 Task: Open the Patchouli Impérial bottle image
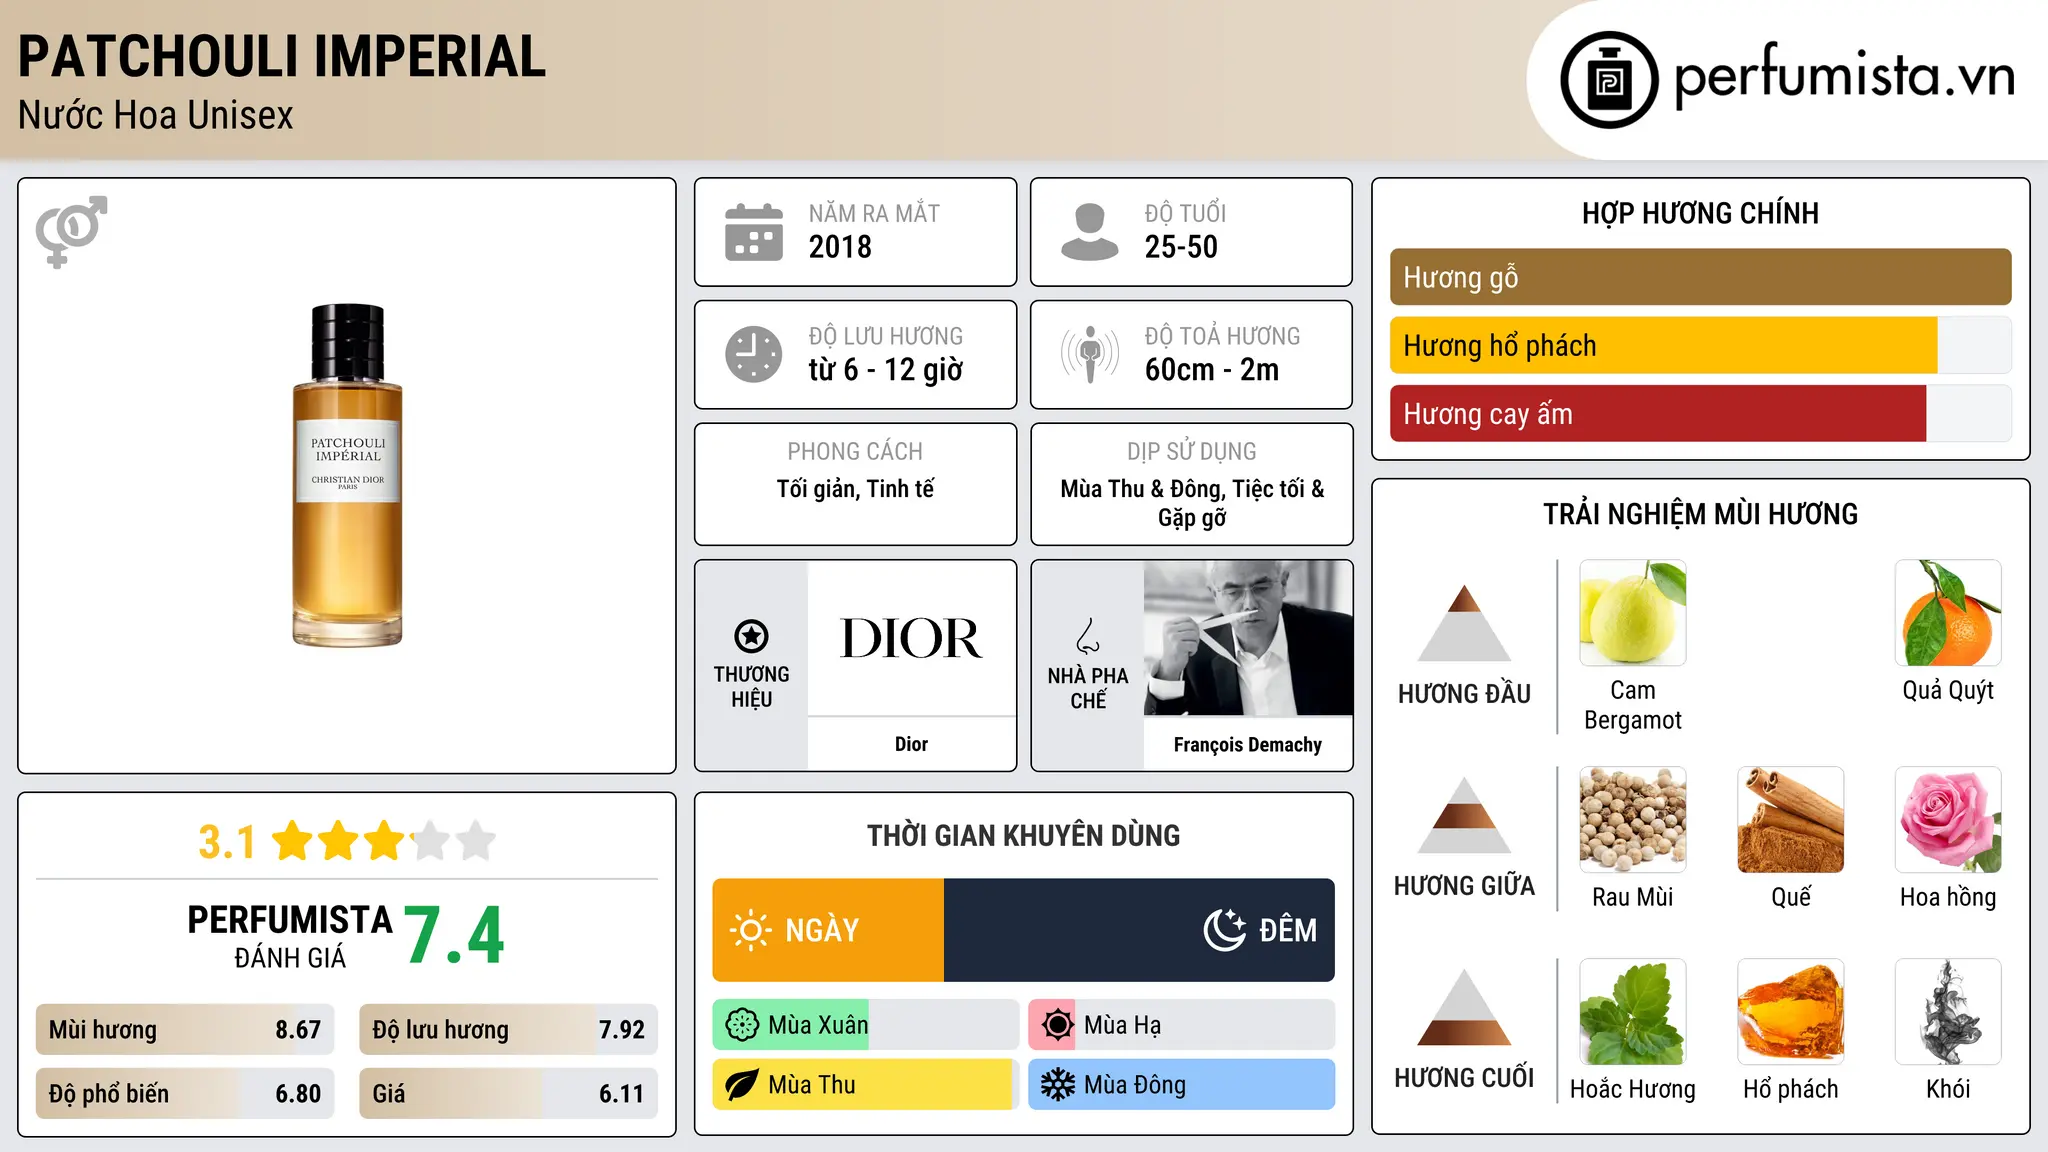[347, 475]
